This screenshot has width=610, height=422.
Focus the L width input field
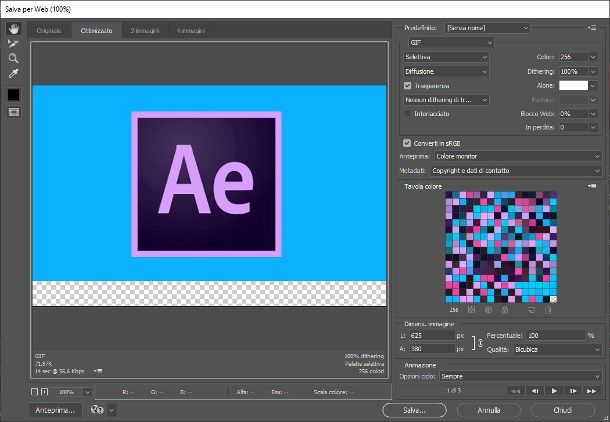click(431, 335)
